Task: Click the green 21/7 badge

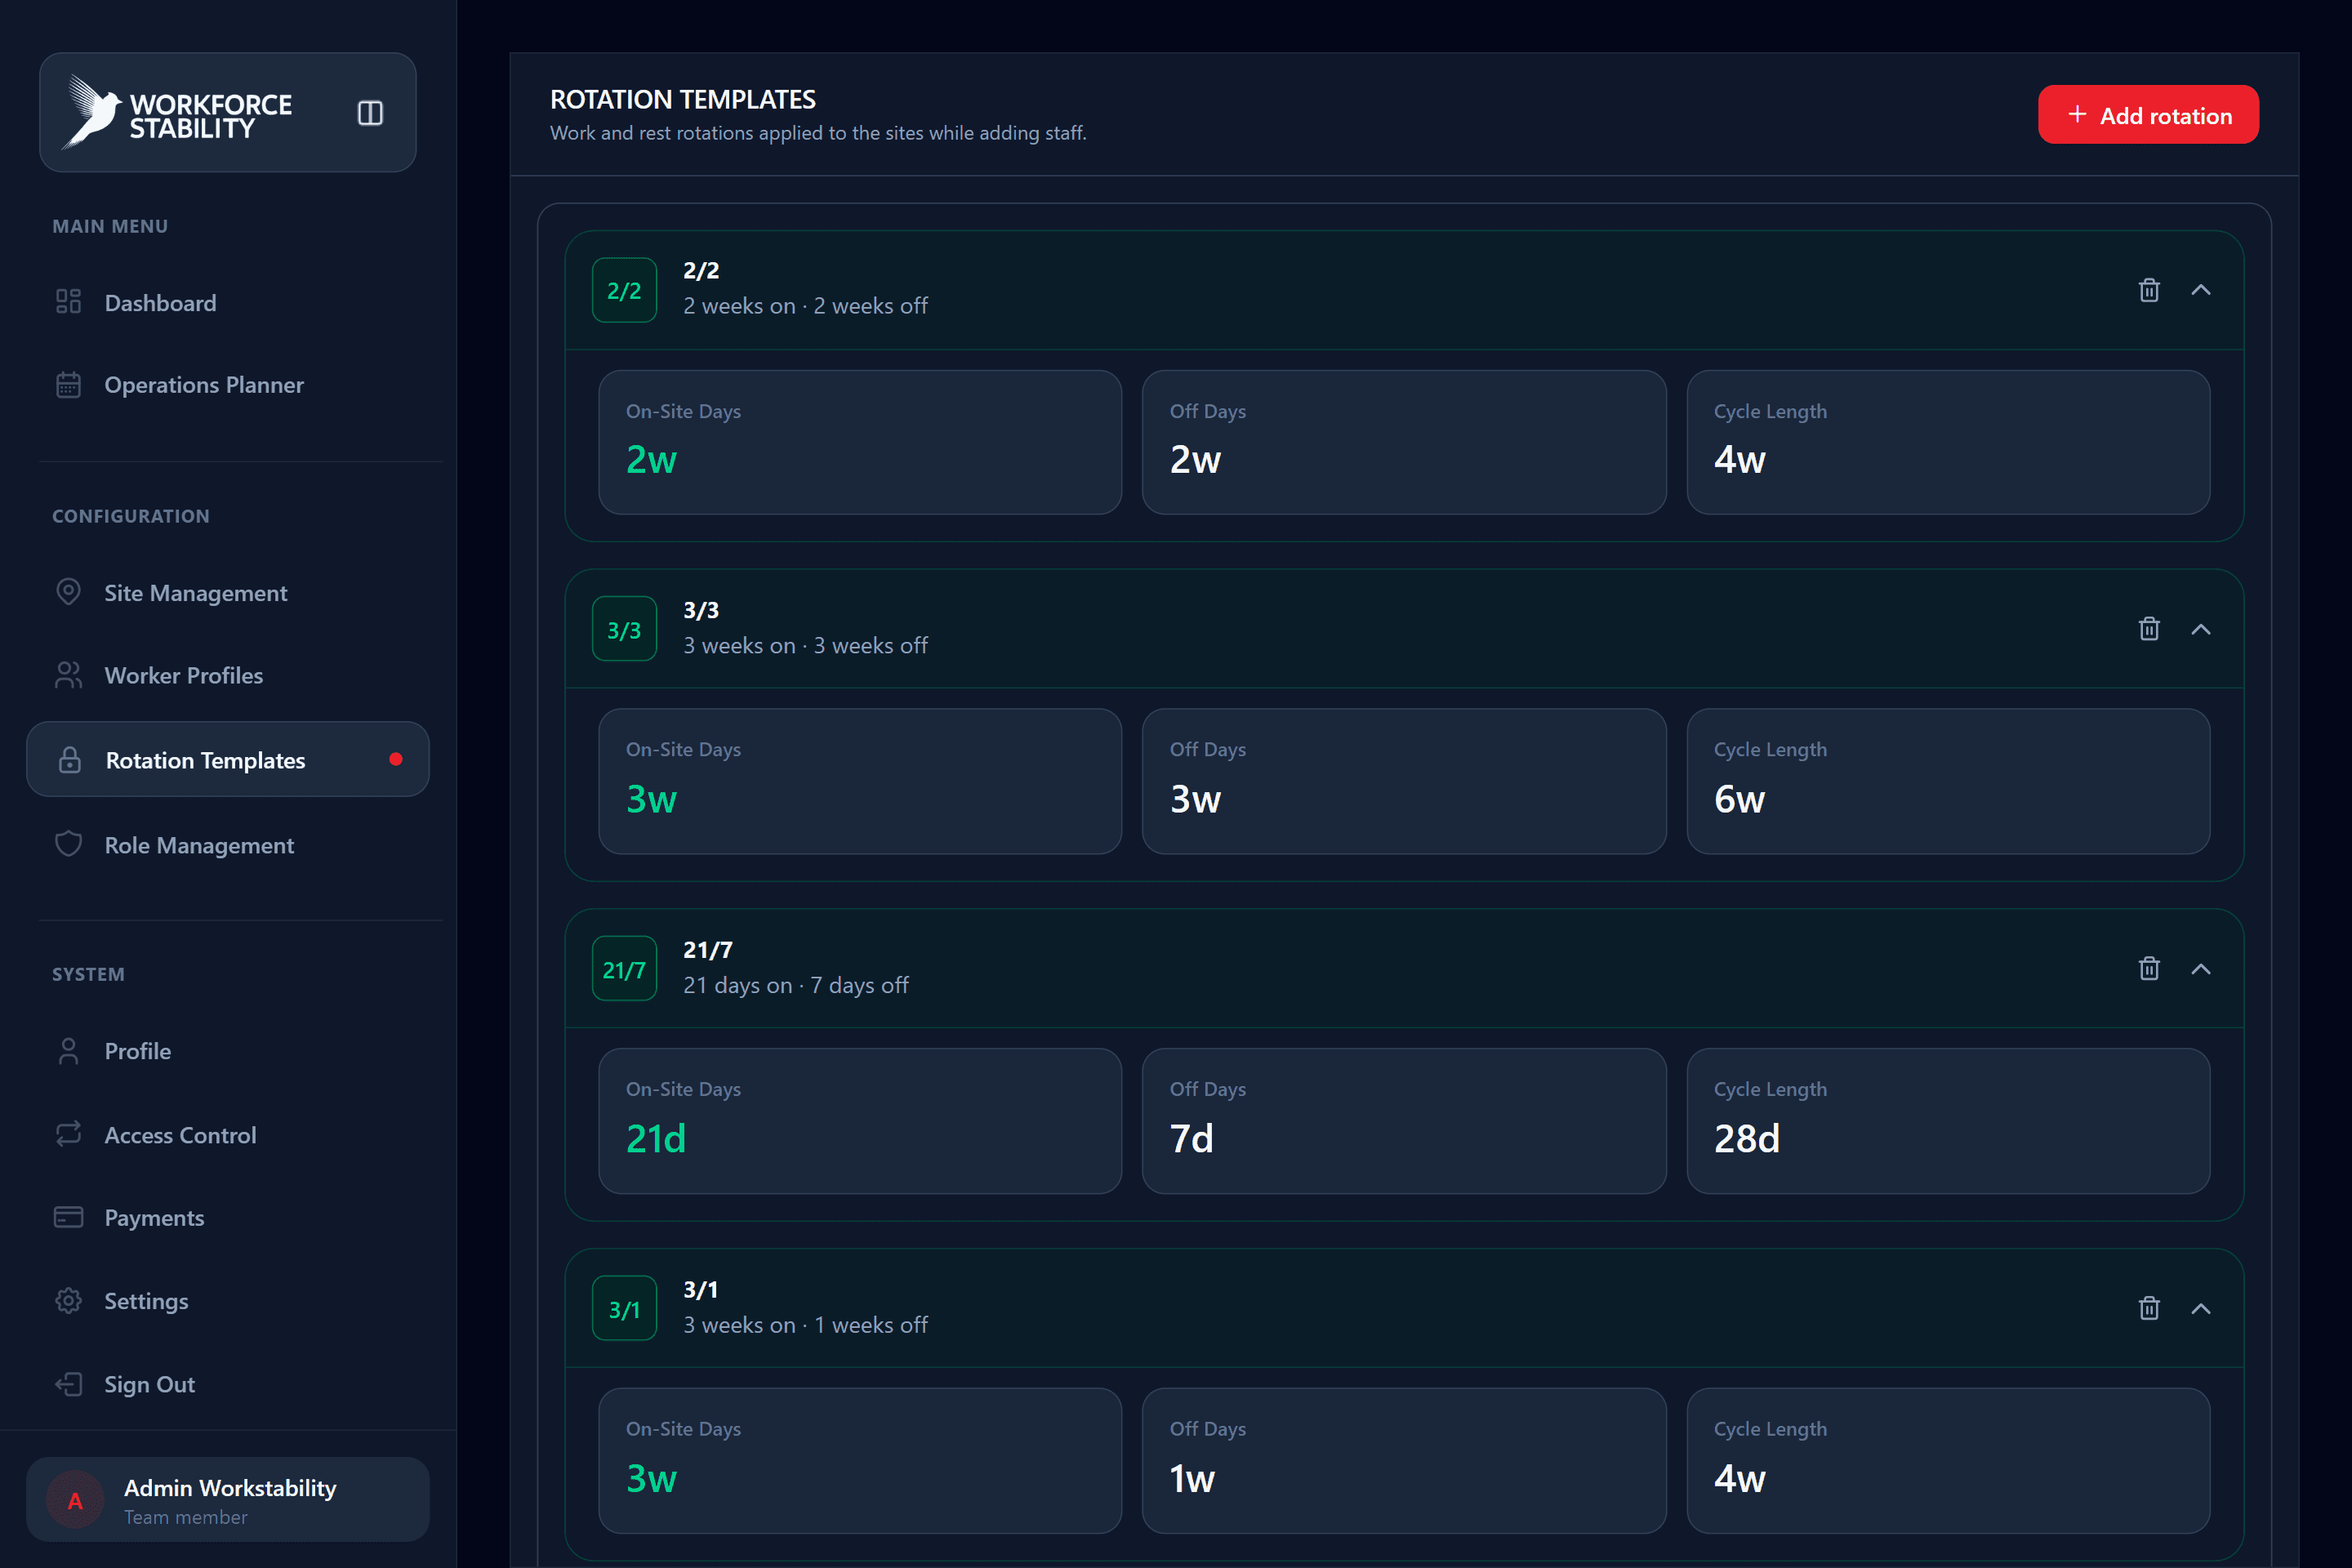Action: click(624, 968)
